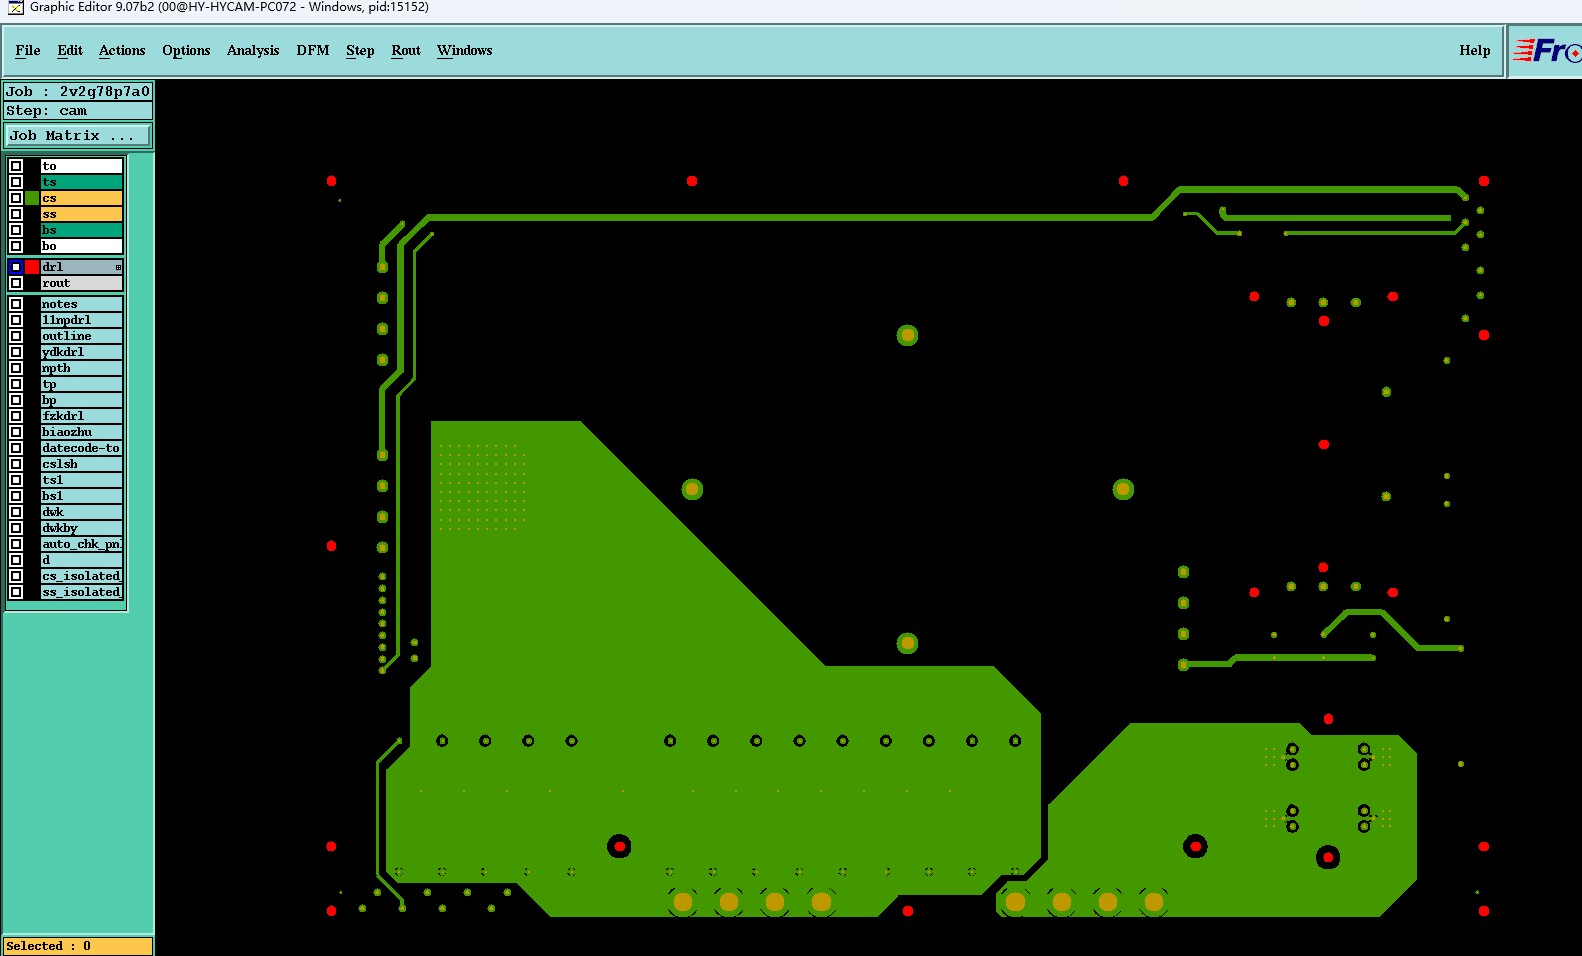Select the 'ss' layer name
This screenshot has width=1582, height=956.
point(81,214)
